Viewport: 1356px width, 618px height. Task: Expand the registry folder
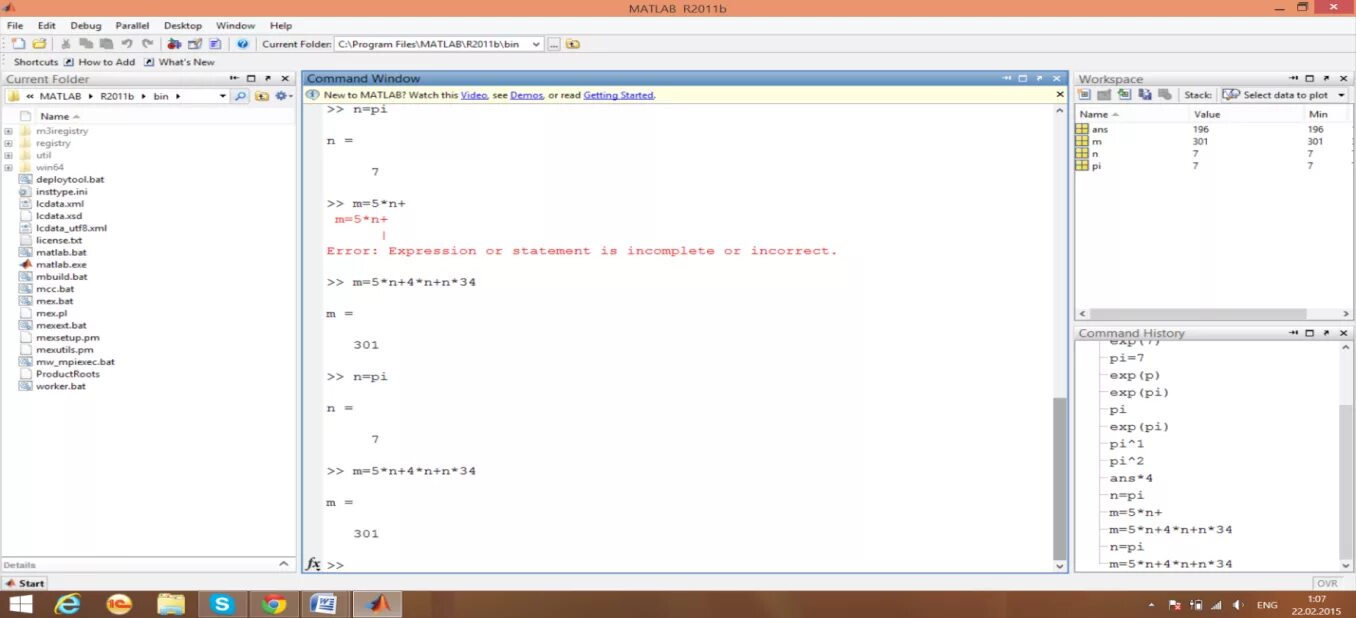pyautogui.click(x=9, y=143)
